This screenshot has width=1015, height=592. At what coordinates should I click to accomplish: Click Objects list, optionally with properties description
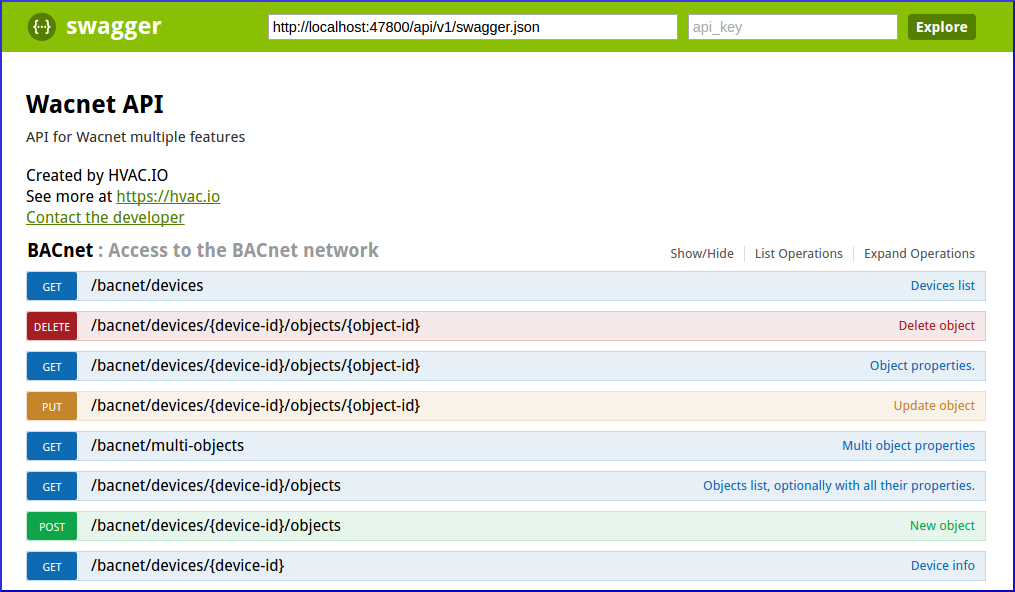click(x=838, y=486)
